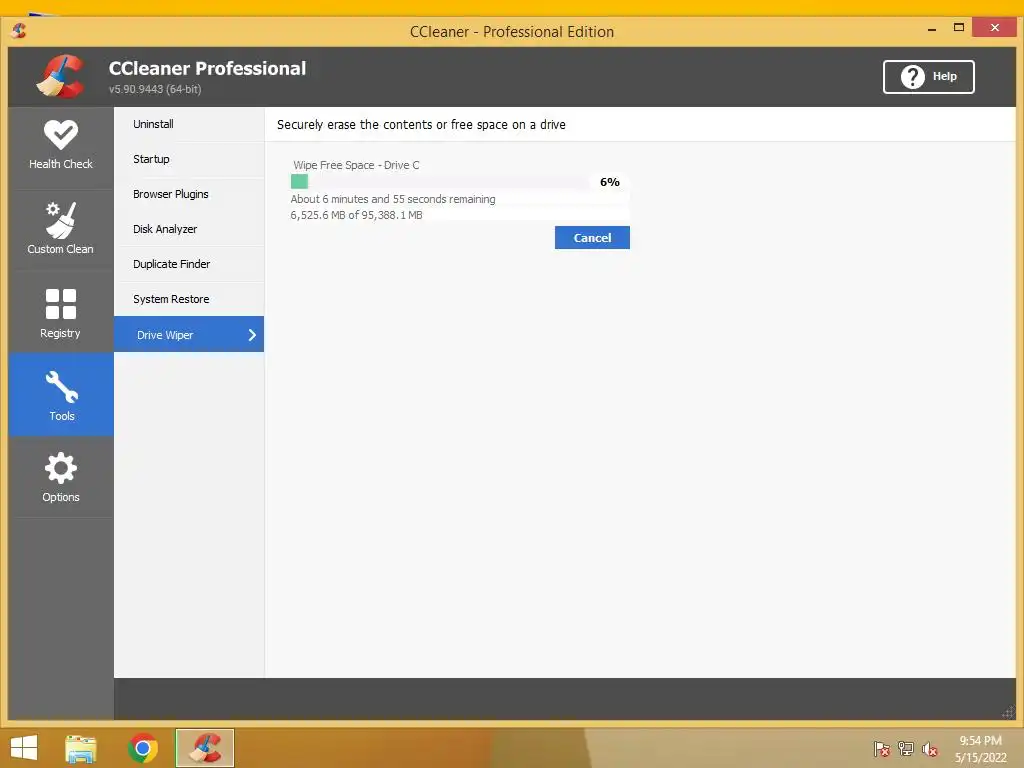Click the network tray icon
The image size is (1024, 768).
(905, 749)
